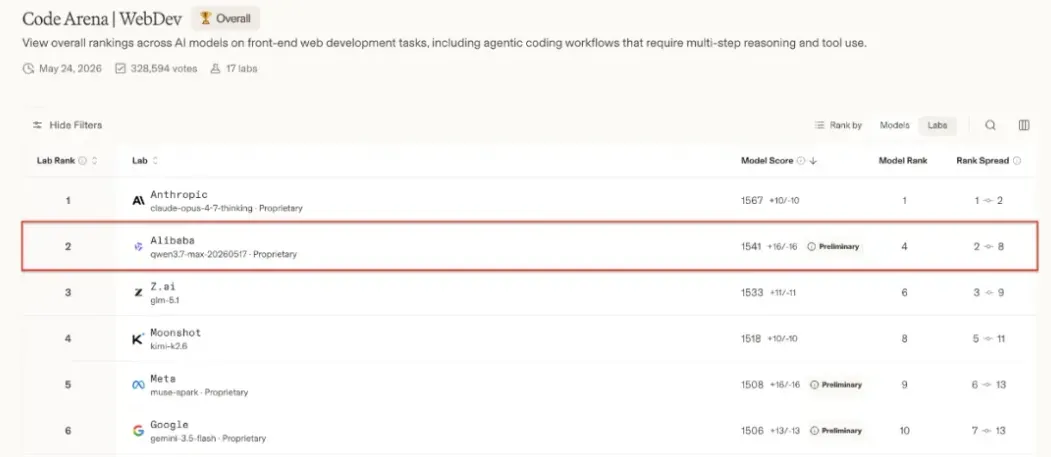Click Alibaba's Preliminary badge
This screenshot has height=457, width=1051.
(x=833, y=247)
